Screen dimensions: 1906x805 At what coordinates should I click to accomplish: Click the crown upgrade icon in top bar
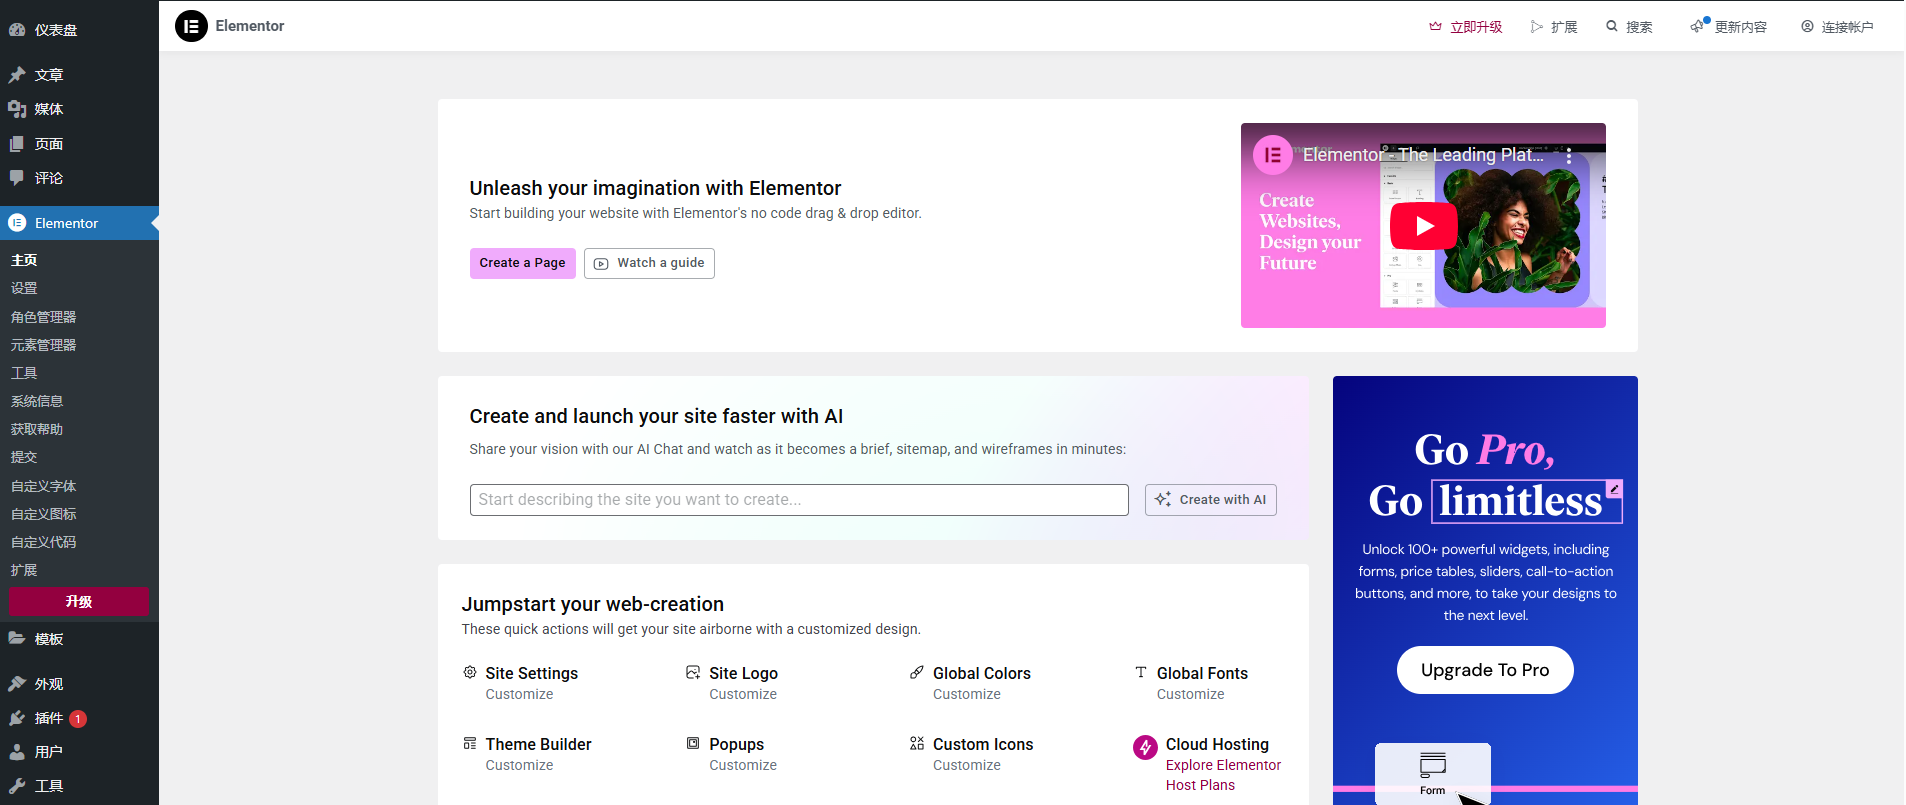click(x=1435, y=27)
